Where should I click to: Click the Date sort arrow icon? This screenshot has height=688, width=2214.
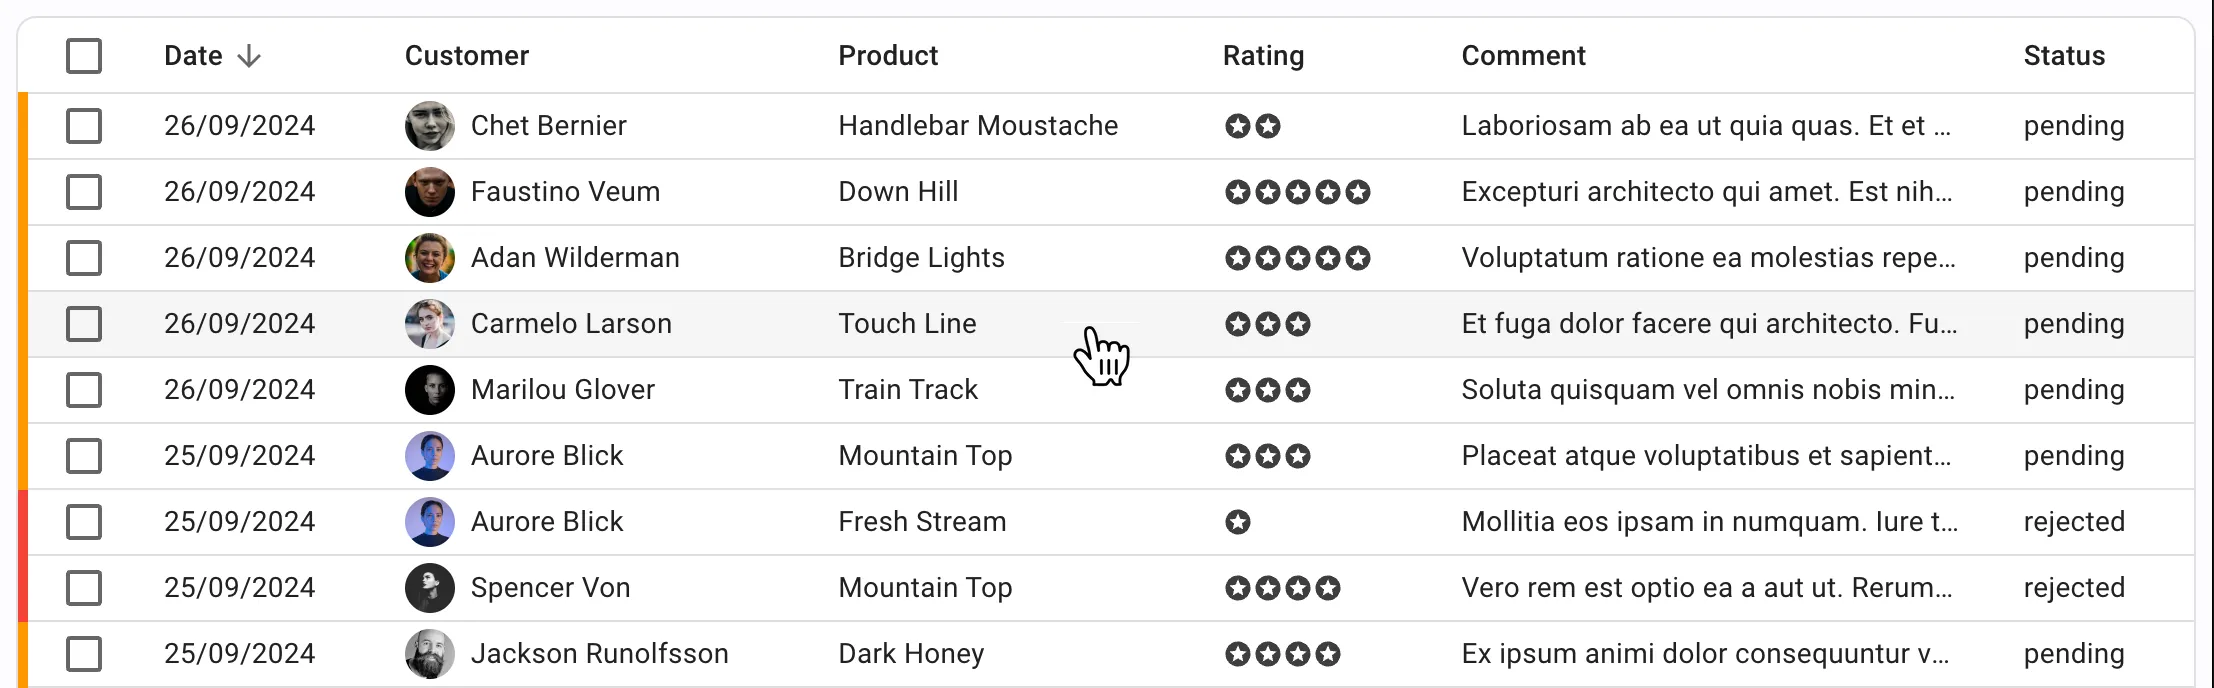coord(249,56)
